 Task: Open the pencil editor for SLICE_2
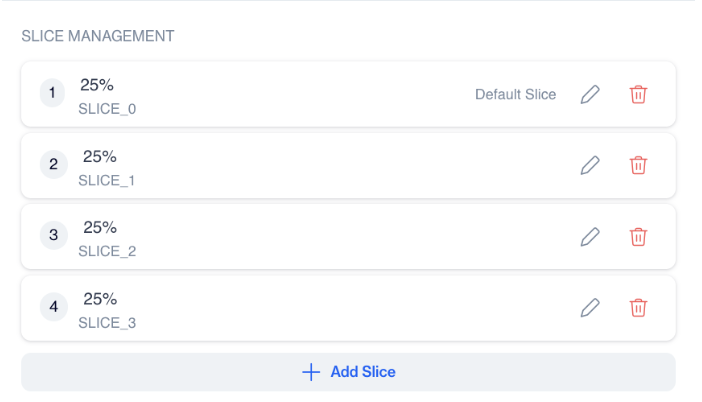click(x=590, y=237)
